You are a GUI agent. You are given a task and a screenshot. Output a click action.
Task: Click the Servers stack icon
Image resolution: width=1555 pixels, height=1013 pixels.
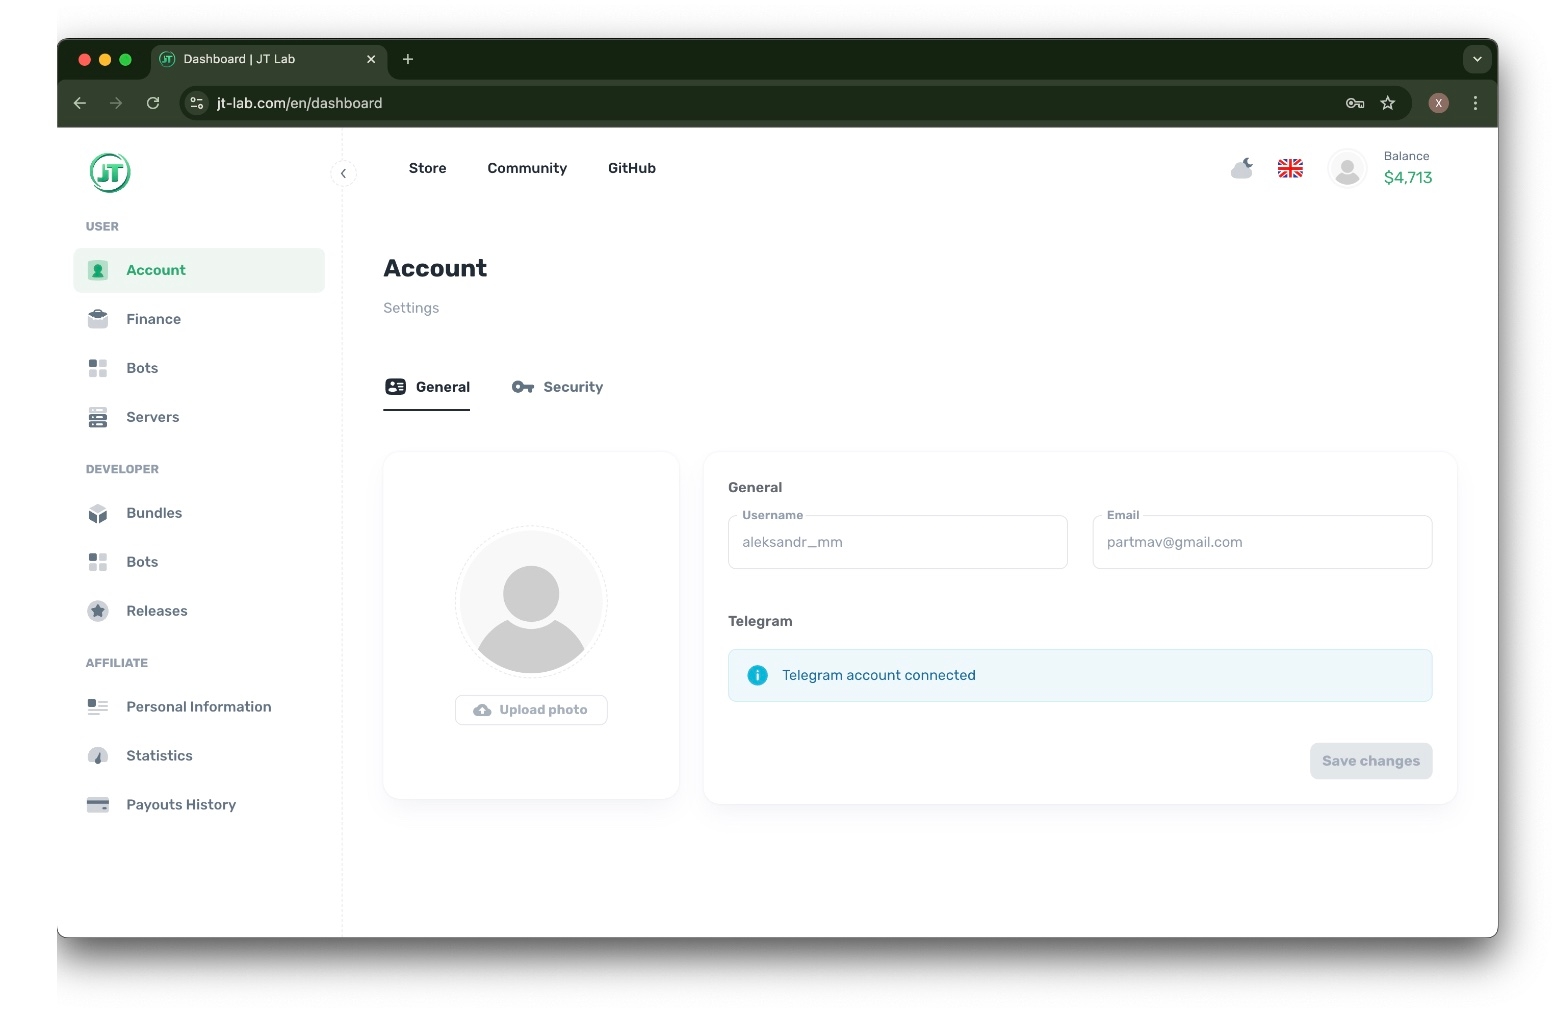pyautogui.click(x=98, y=417)
